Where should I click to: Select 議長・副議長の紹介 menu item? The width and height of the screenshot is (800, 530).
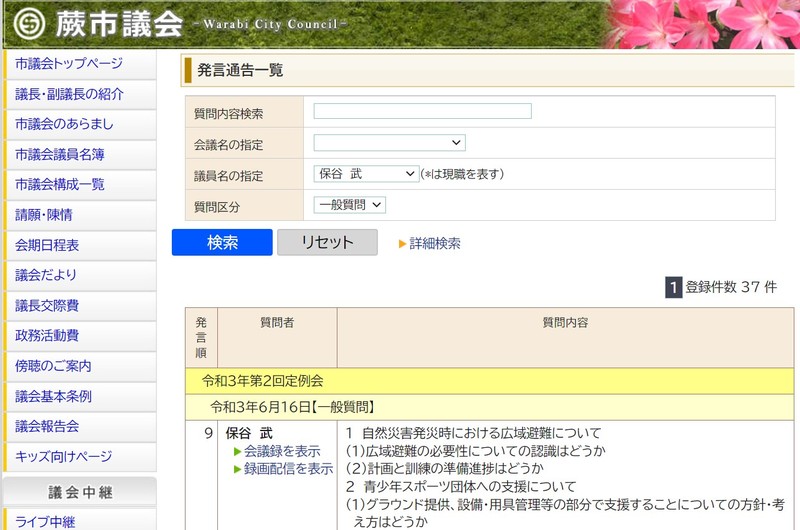69,94
